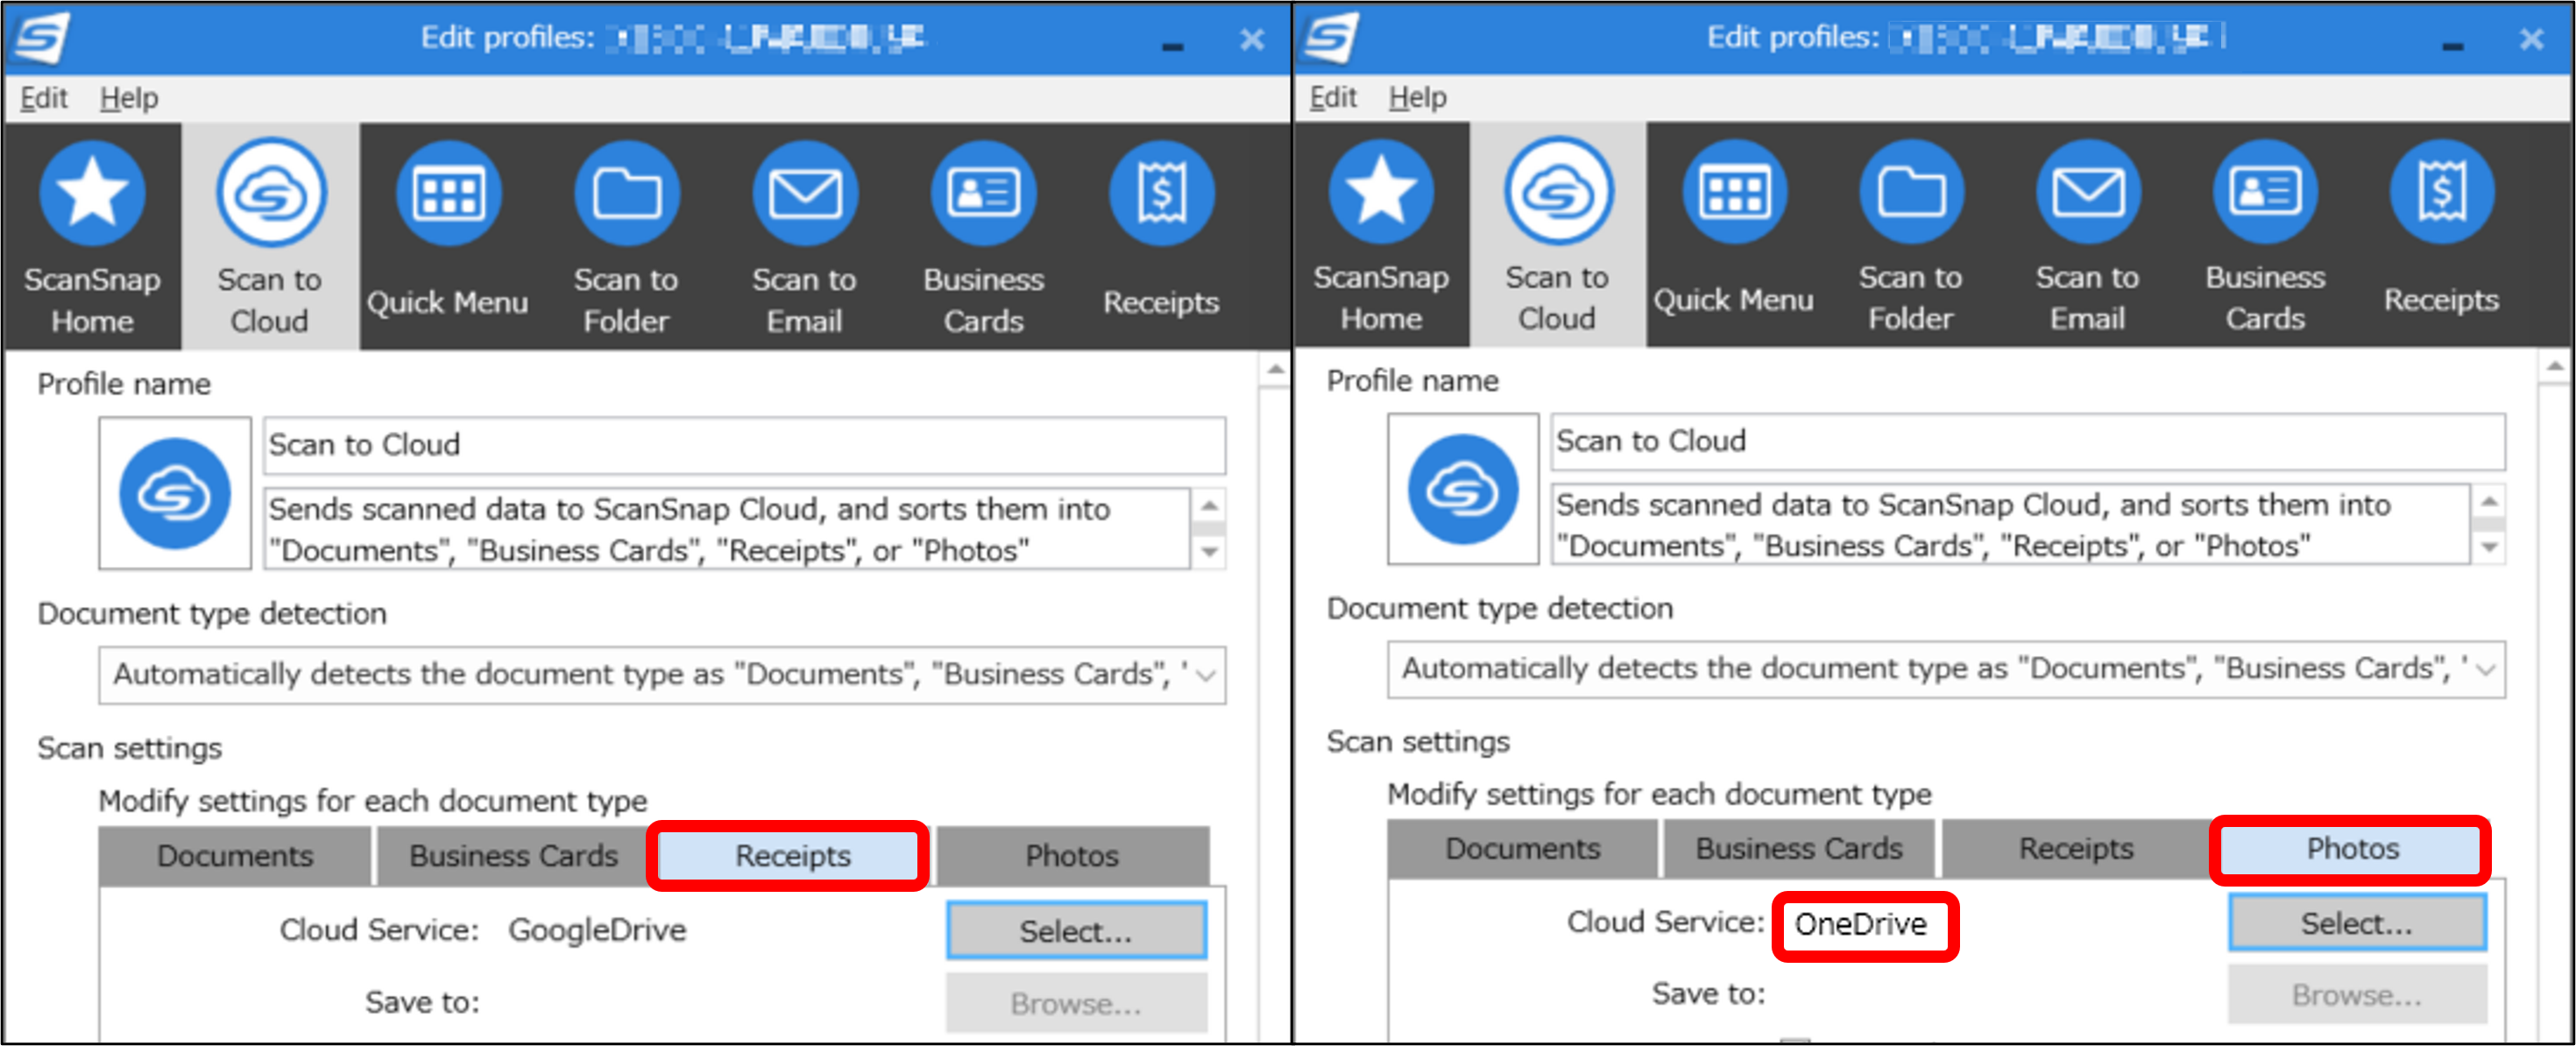Click main panel scroll up arrow in left window
The width and height of the screenshot is (2576, 1046).
pyautogui.click(x=1275, y=370)
